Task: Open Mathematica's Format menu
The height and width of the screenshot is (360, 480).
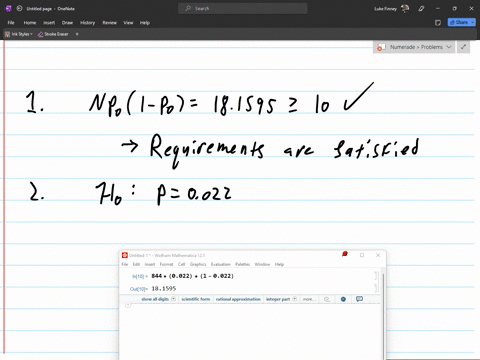Action: pyautogui.click(x=166, y=264)
